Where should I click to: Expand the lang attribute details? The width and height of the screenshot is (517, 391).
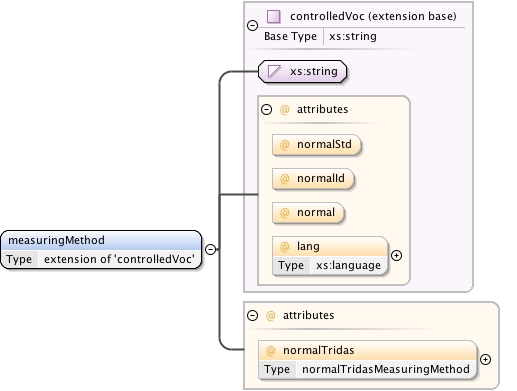pos(396,256)
